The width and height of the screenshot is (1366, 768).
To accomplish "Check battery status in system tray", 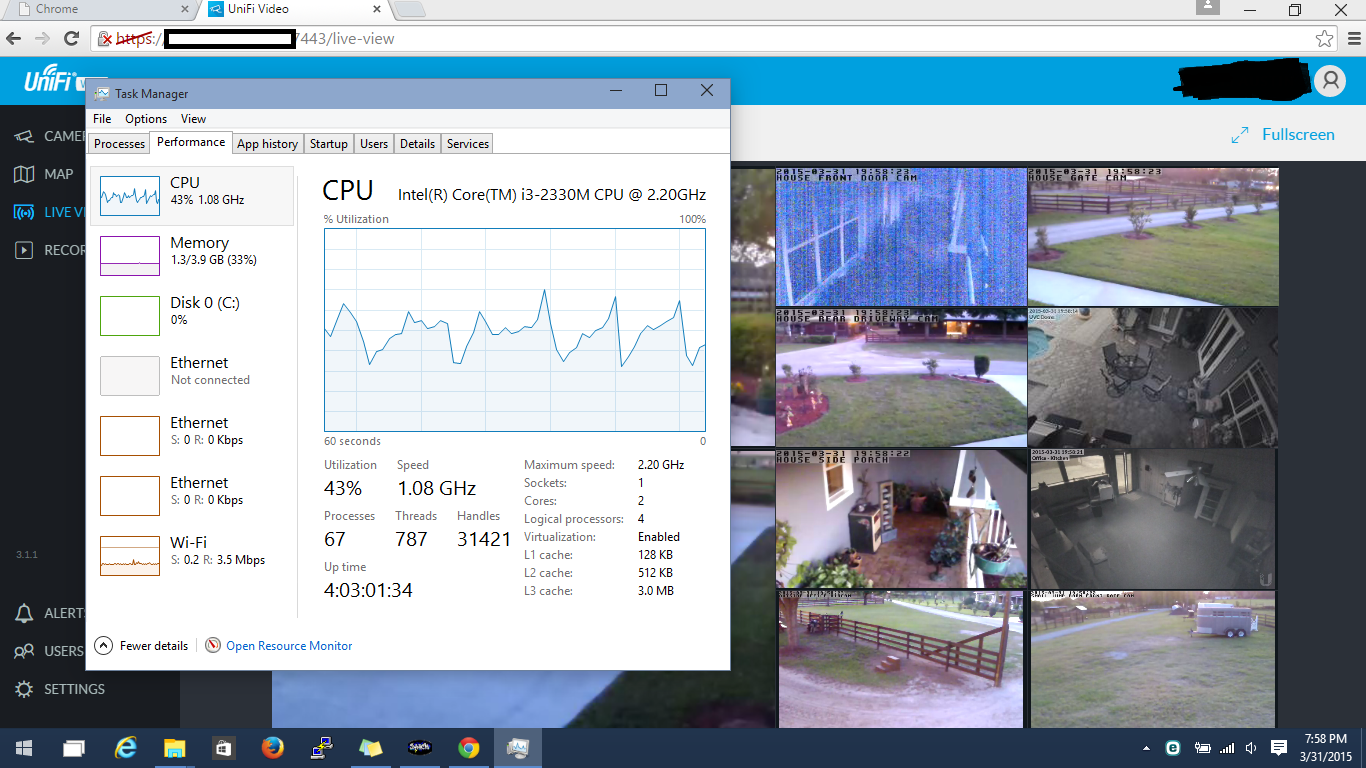I will 1202,748.
